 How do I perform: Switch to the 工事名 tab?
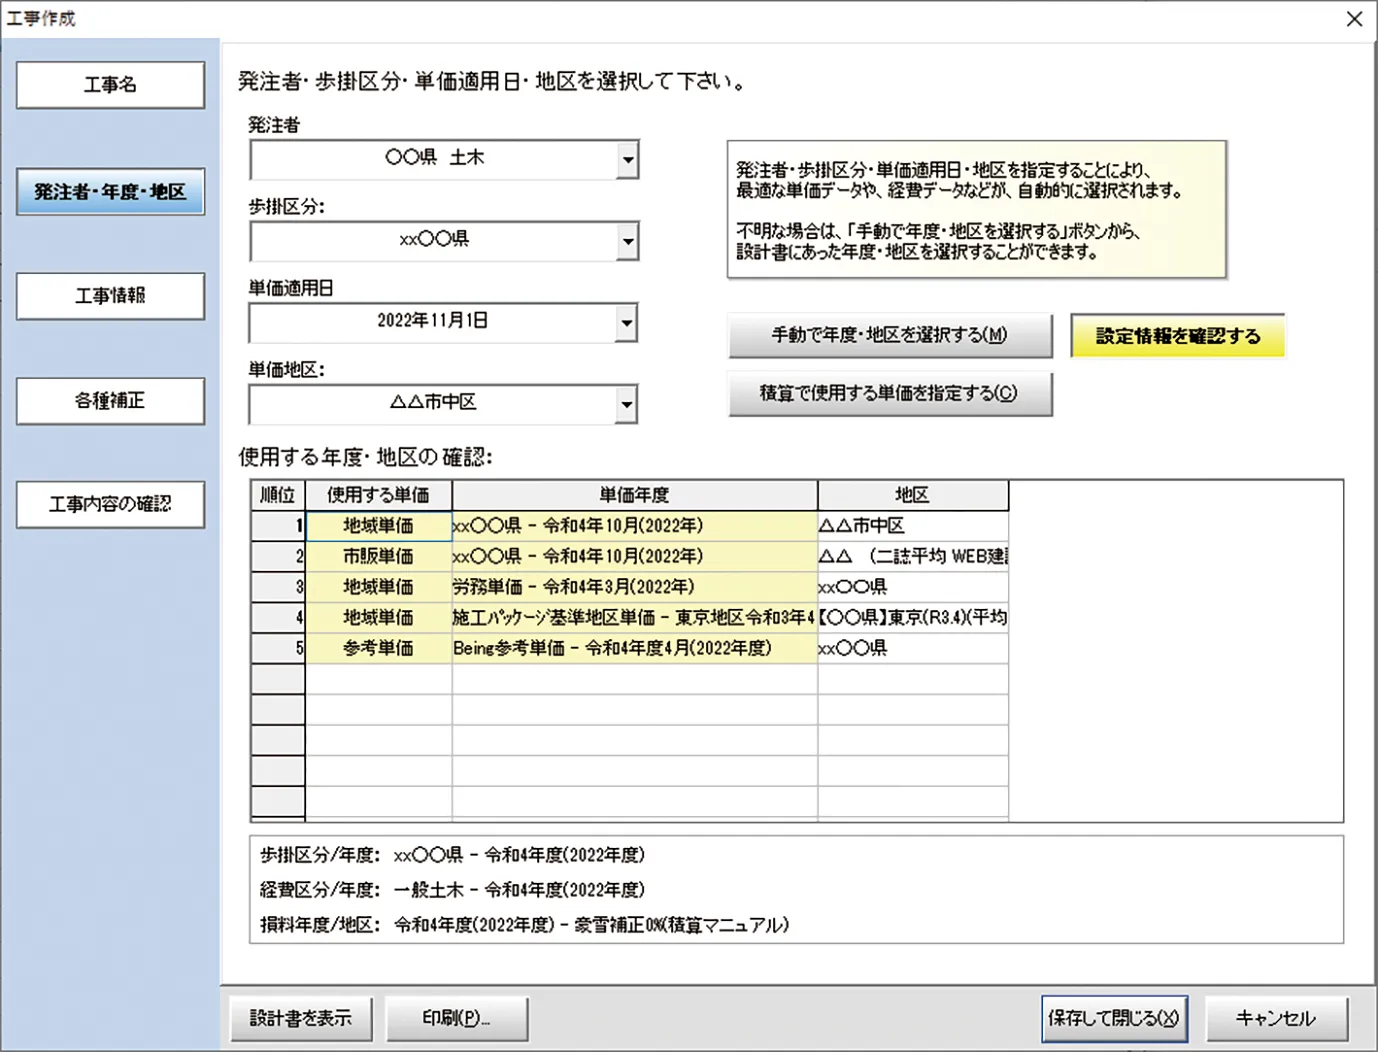pyautogui.click(x=110, y=85)
